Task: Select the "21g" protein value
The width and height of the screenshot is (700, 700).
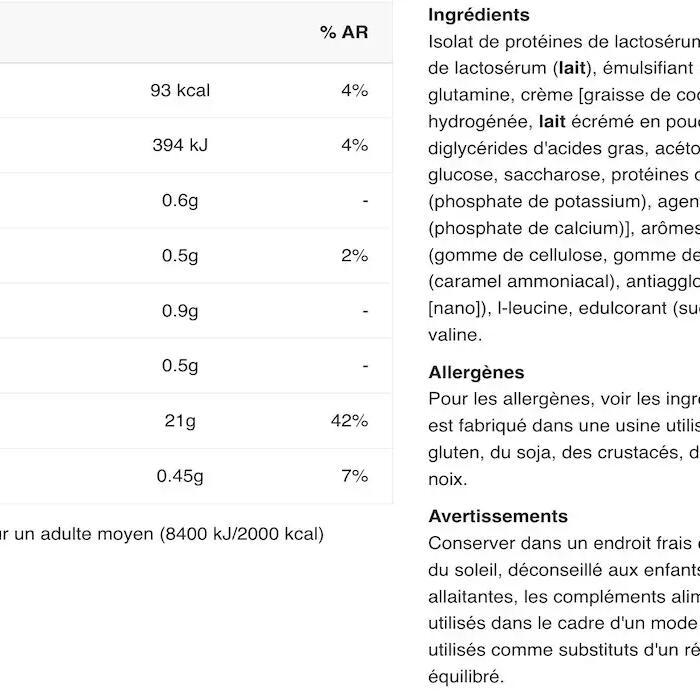Action: [180, 421]
